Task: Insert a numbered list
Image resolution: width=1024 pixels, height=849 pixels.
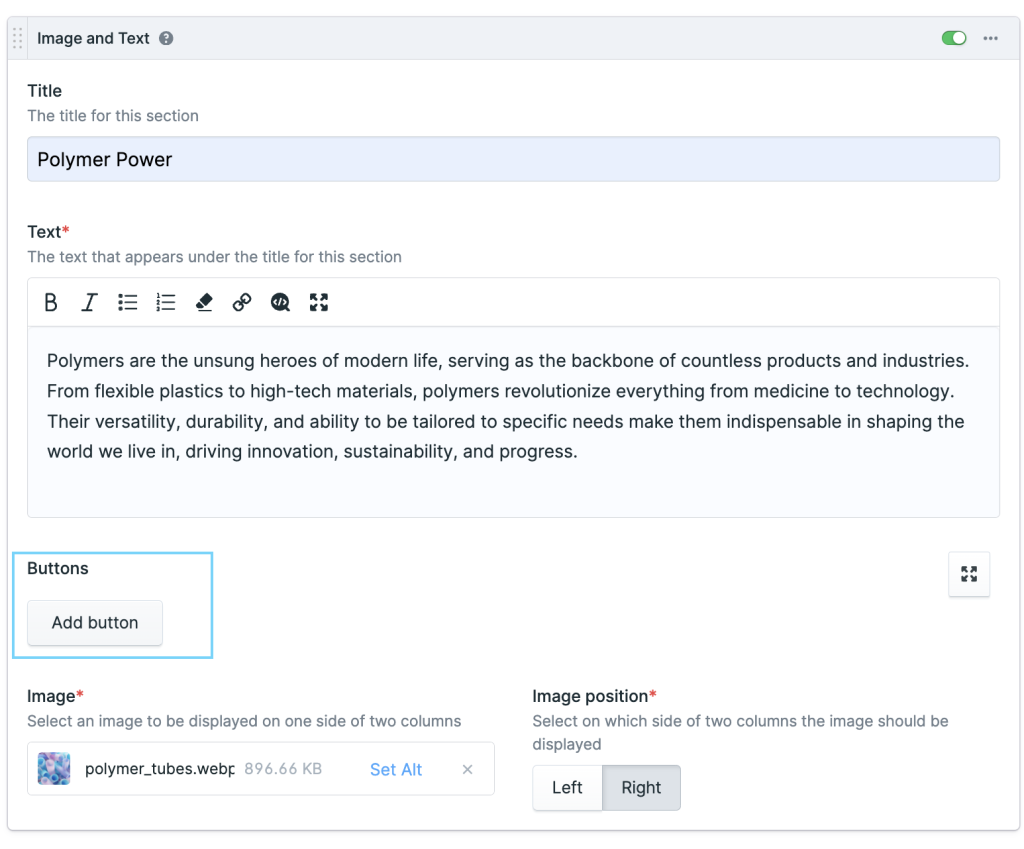Action: 165,302
